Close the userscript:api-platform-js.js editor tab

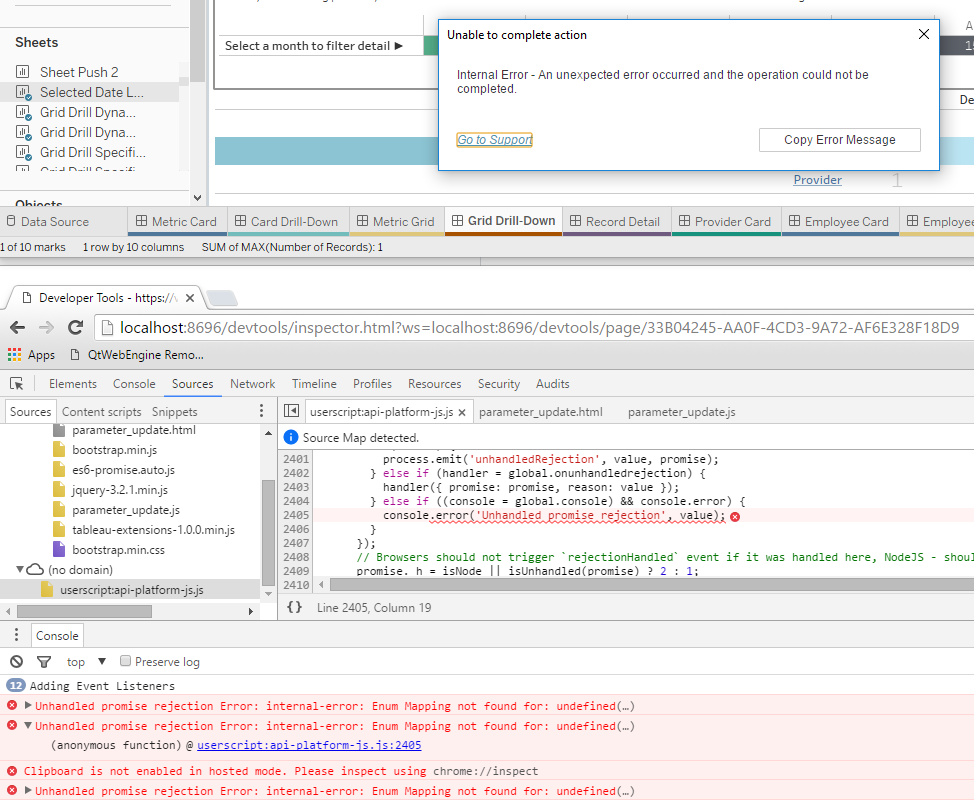[462, 412]
